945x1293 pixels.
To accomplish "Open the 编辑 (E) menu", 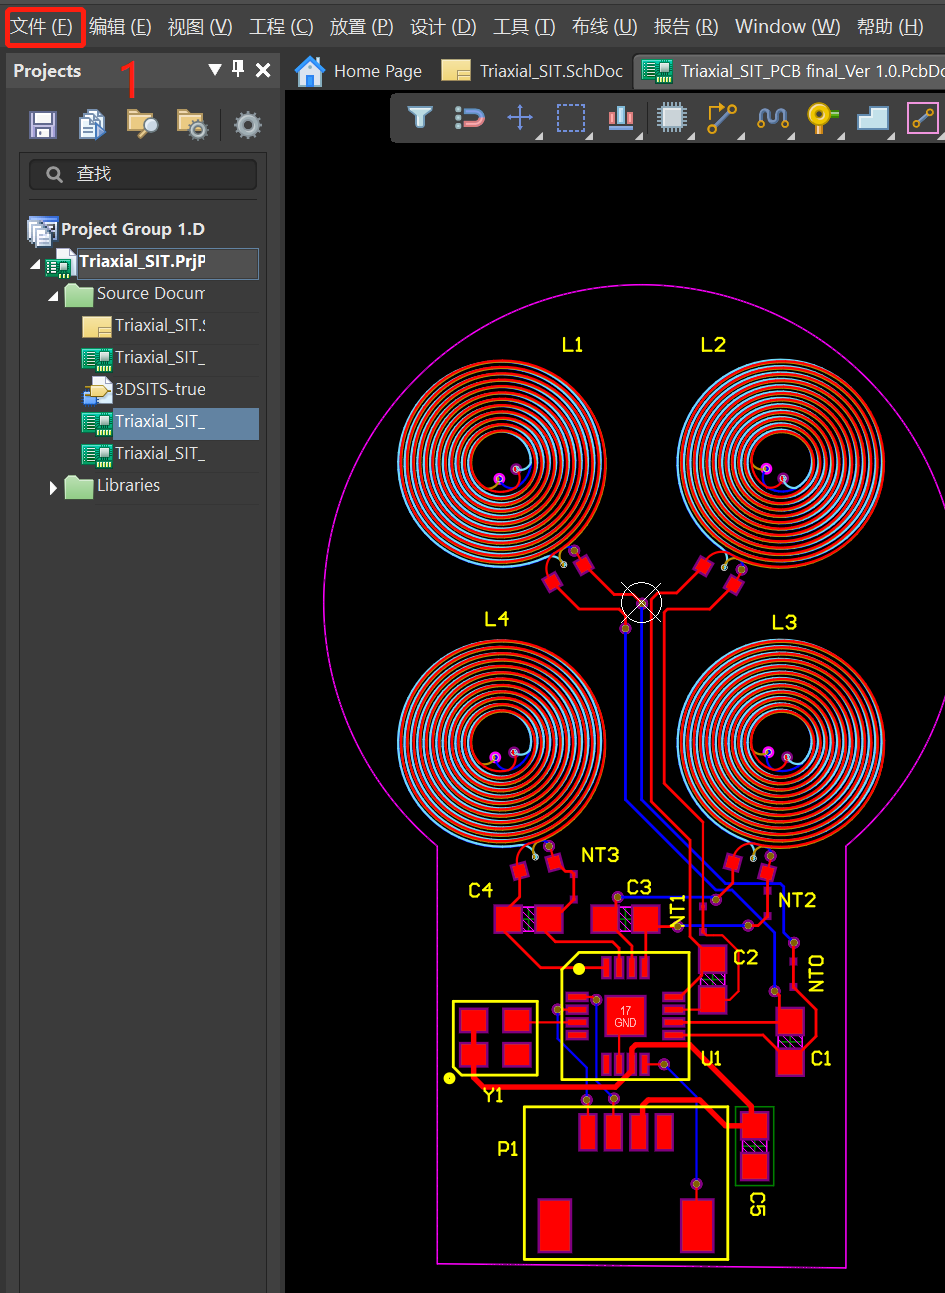I will (120, 27).
